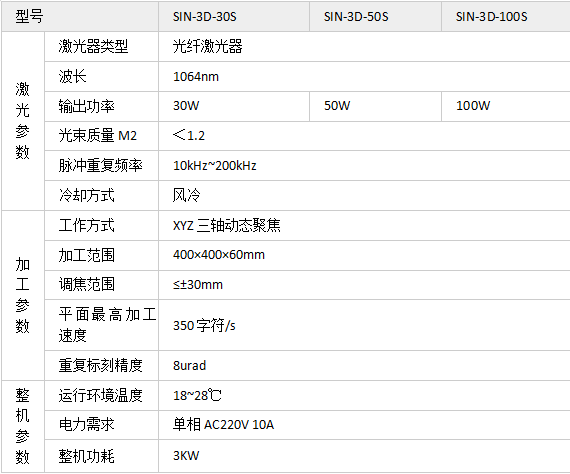Click the XYZ 三轴动态聚焦 value
This screenshot has height=474, width=570.
(x=226, y=225)
